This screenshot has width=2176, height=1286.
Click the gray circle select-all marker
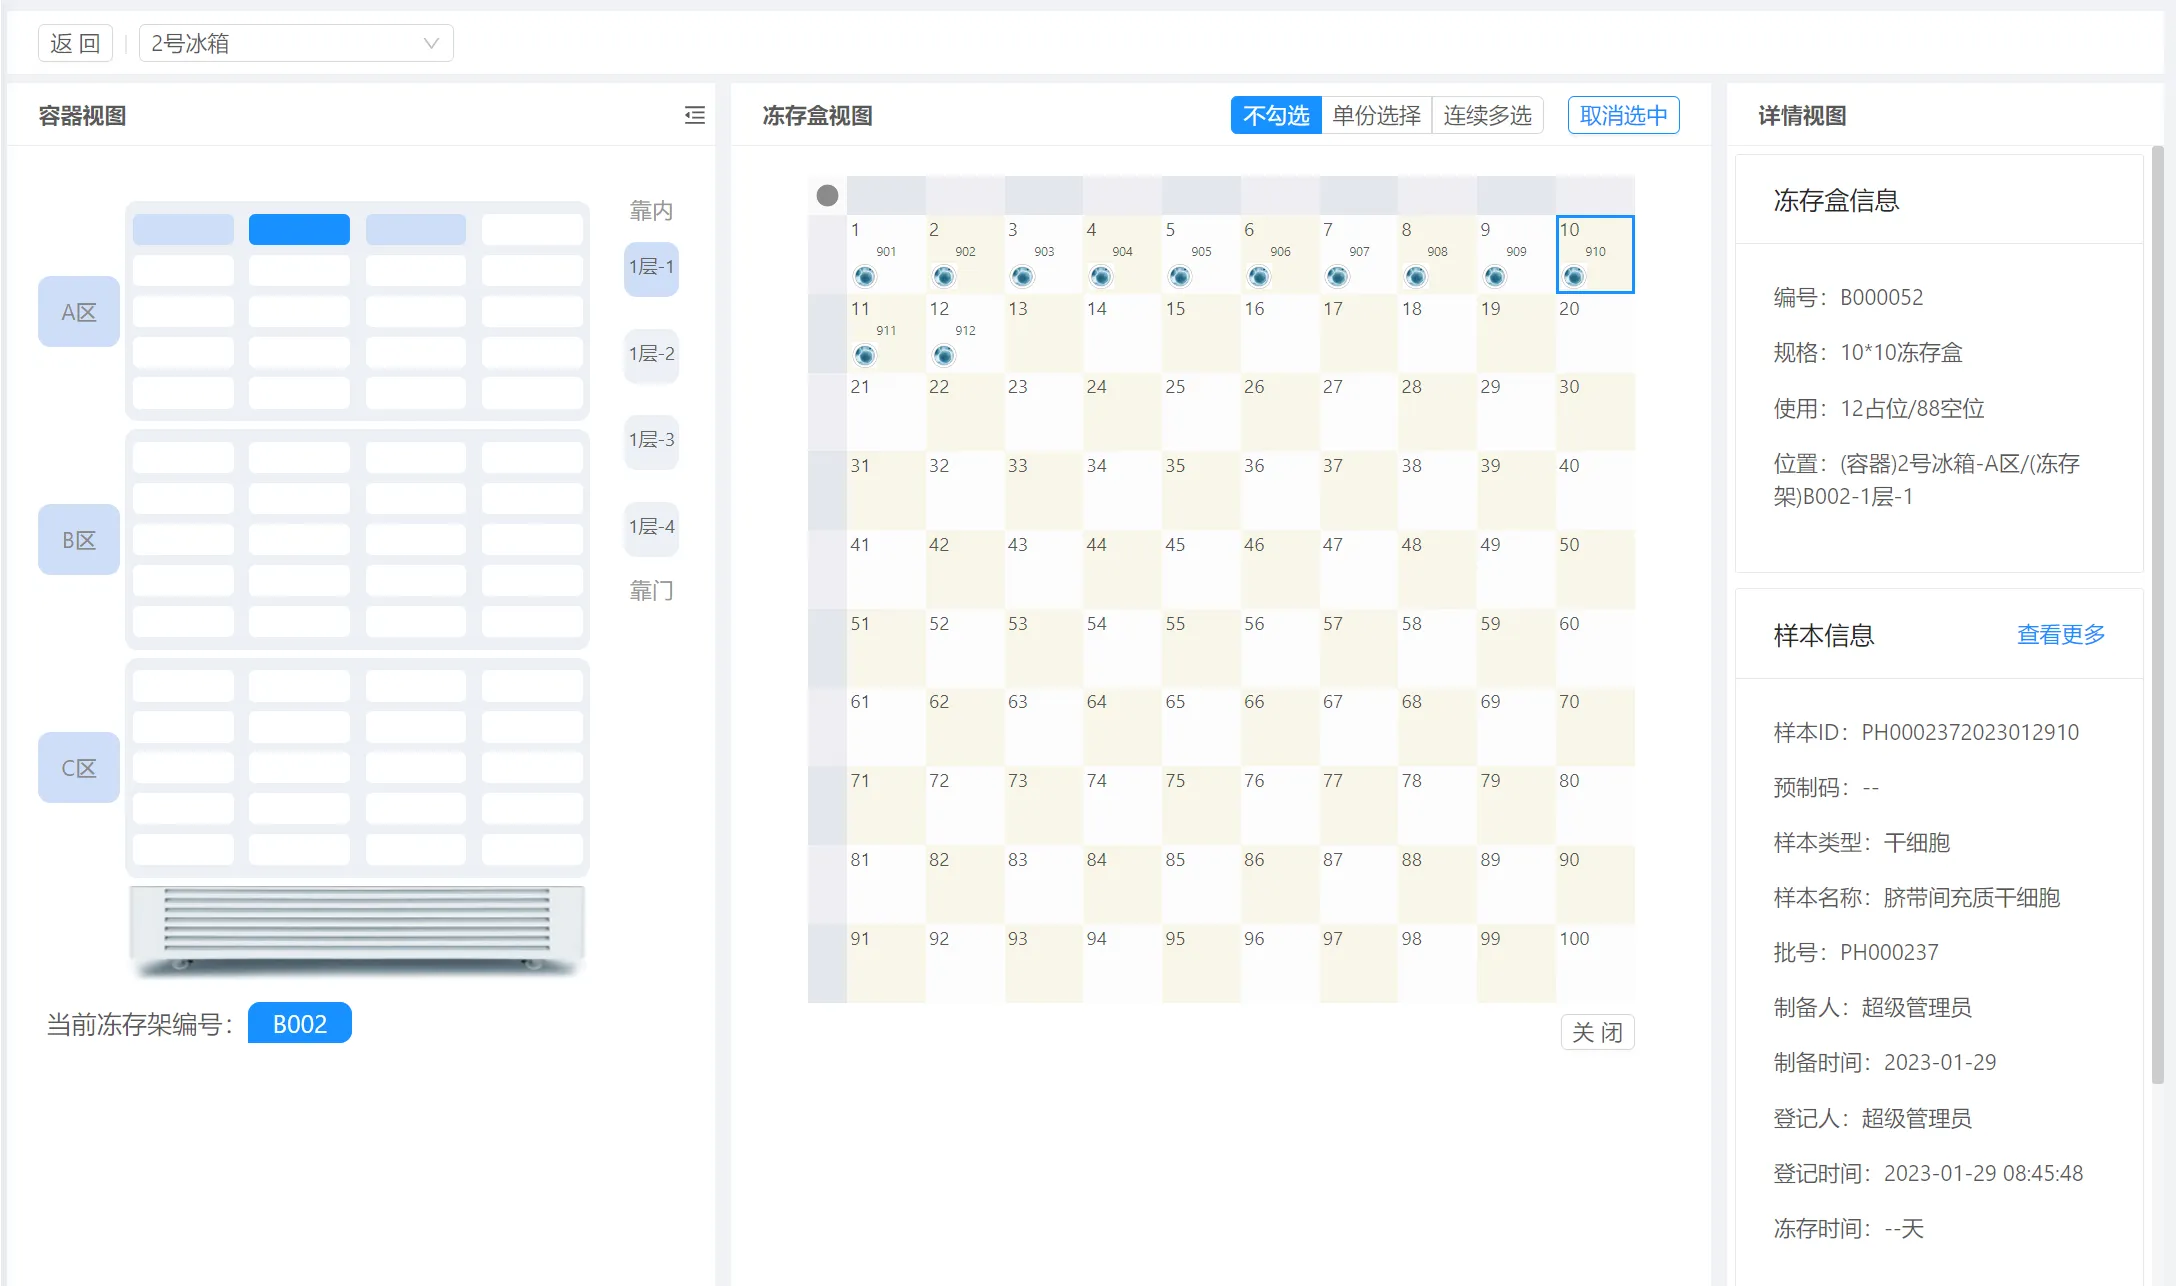827,195
